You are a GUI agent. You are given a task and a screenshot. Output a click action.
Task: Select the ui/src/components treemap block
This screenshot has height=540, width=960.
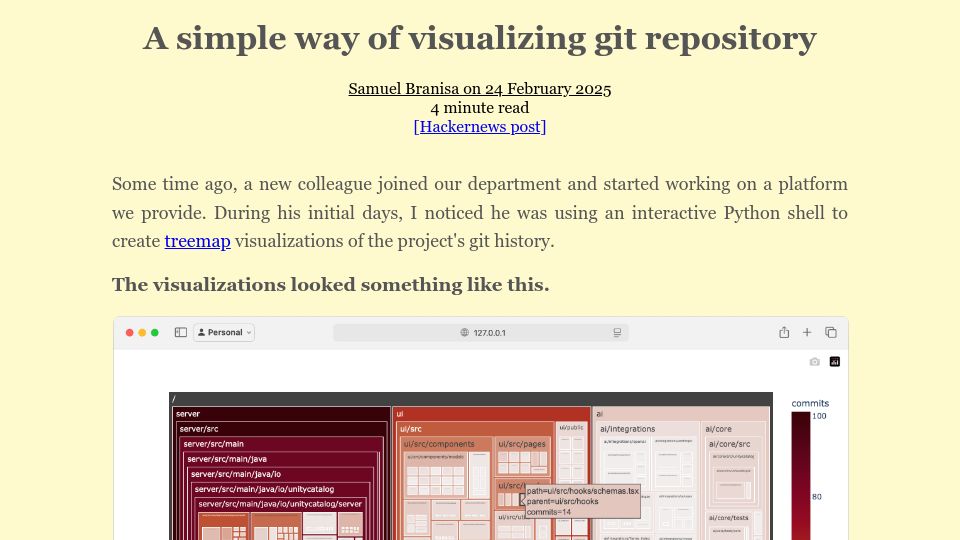pyautogui.click(x=447, y=444)
